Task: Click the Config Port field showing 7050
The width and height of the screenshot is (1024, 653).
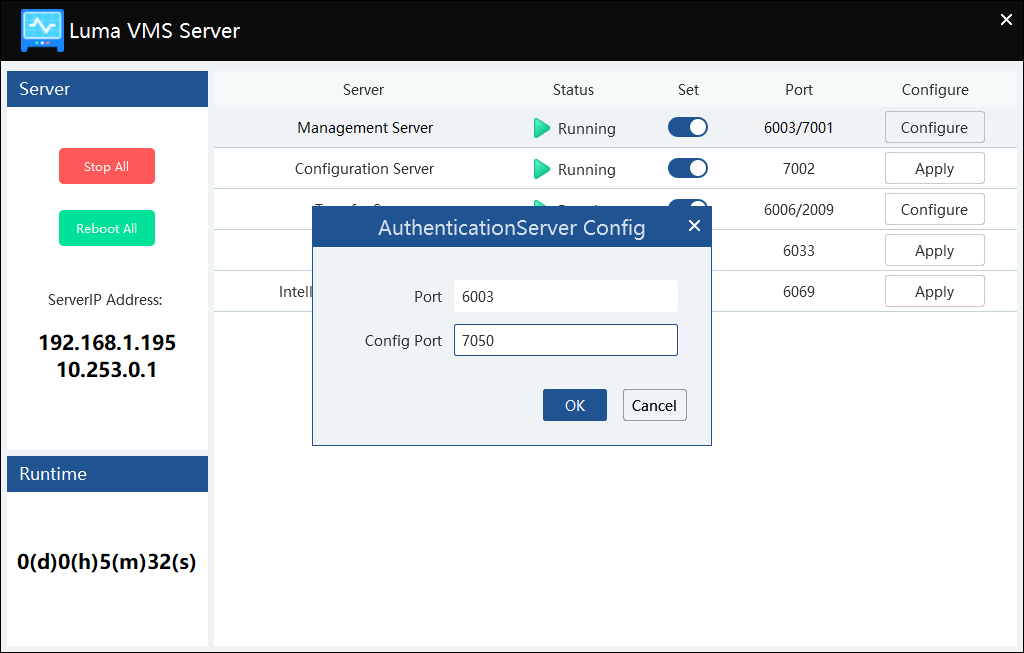Action: (x=566, y=340)
